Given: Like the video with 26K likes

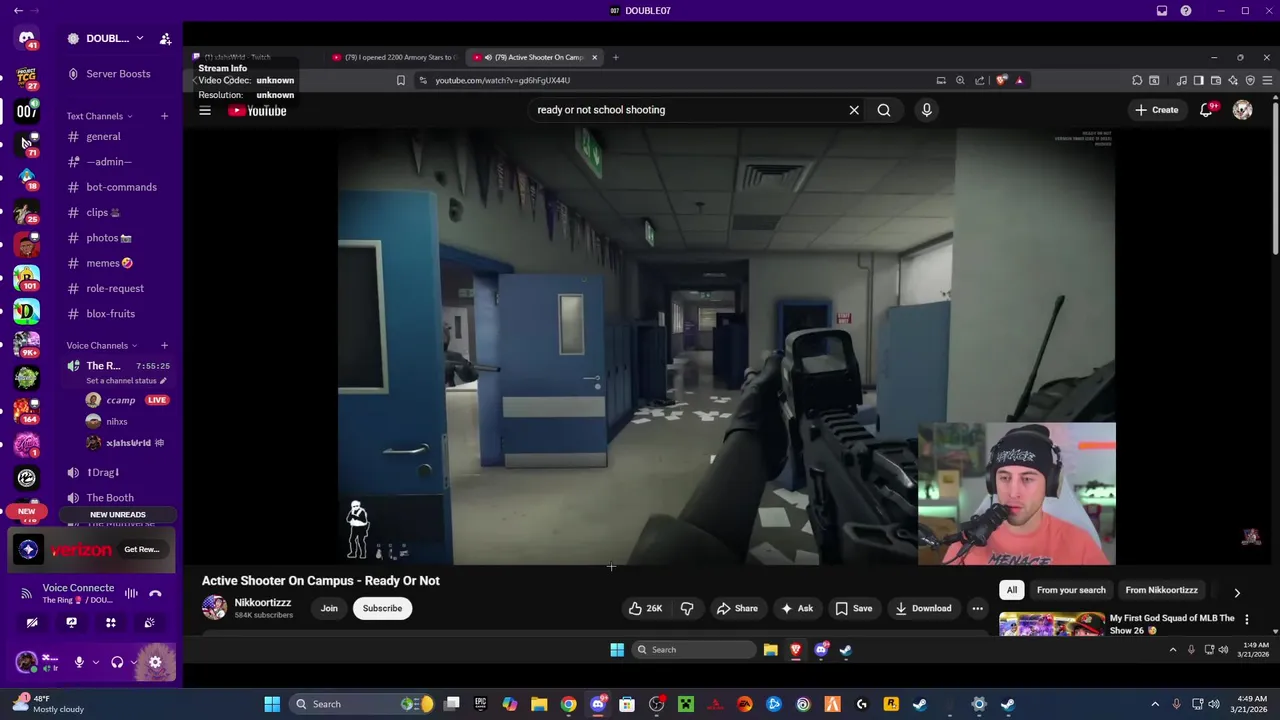Looking at the screenshot, I should [645, 608].
